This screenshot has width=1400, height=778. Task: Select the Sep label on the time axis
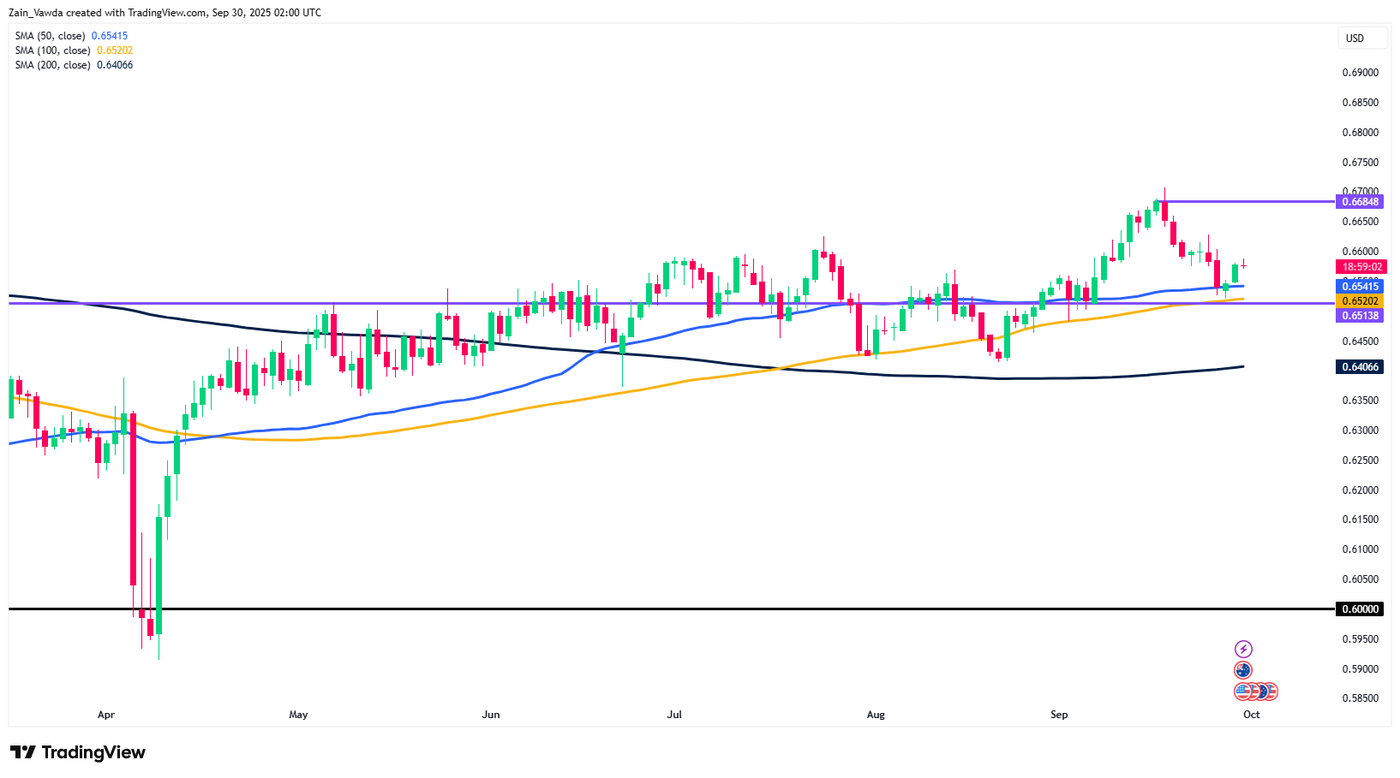[1059, 714]
